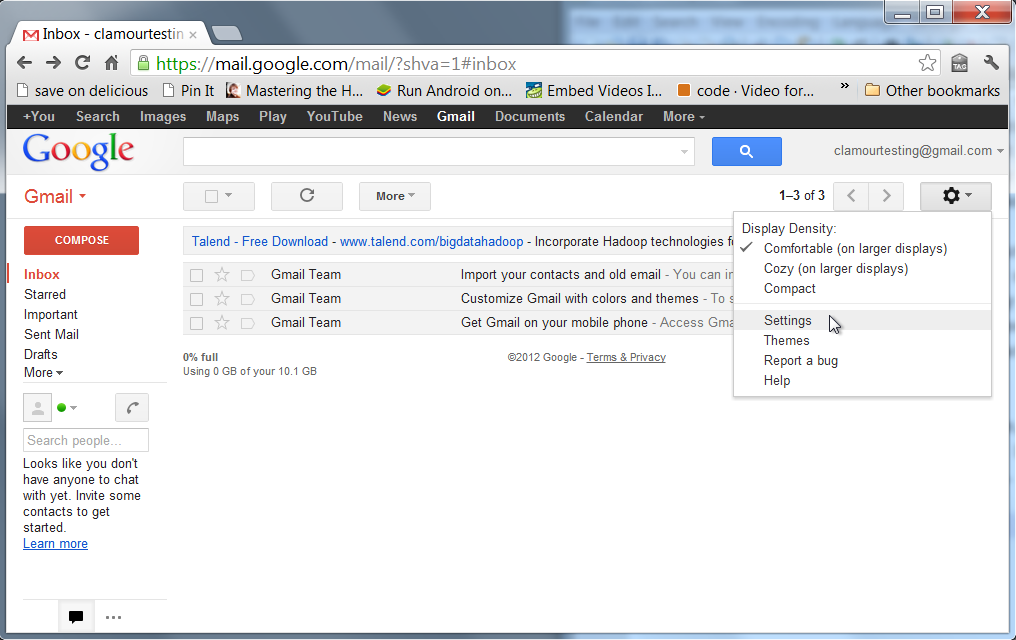1016x640 pixels.
Task: Open the Other bookmarks folder
Action: 932,91
